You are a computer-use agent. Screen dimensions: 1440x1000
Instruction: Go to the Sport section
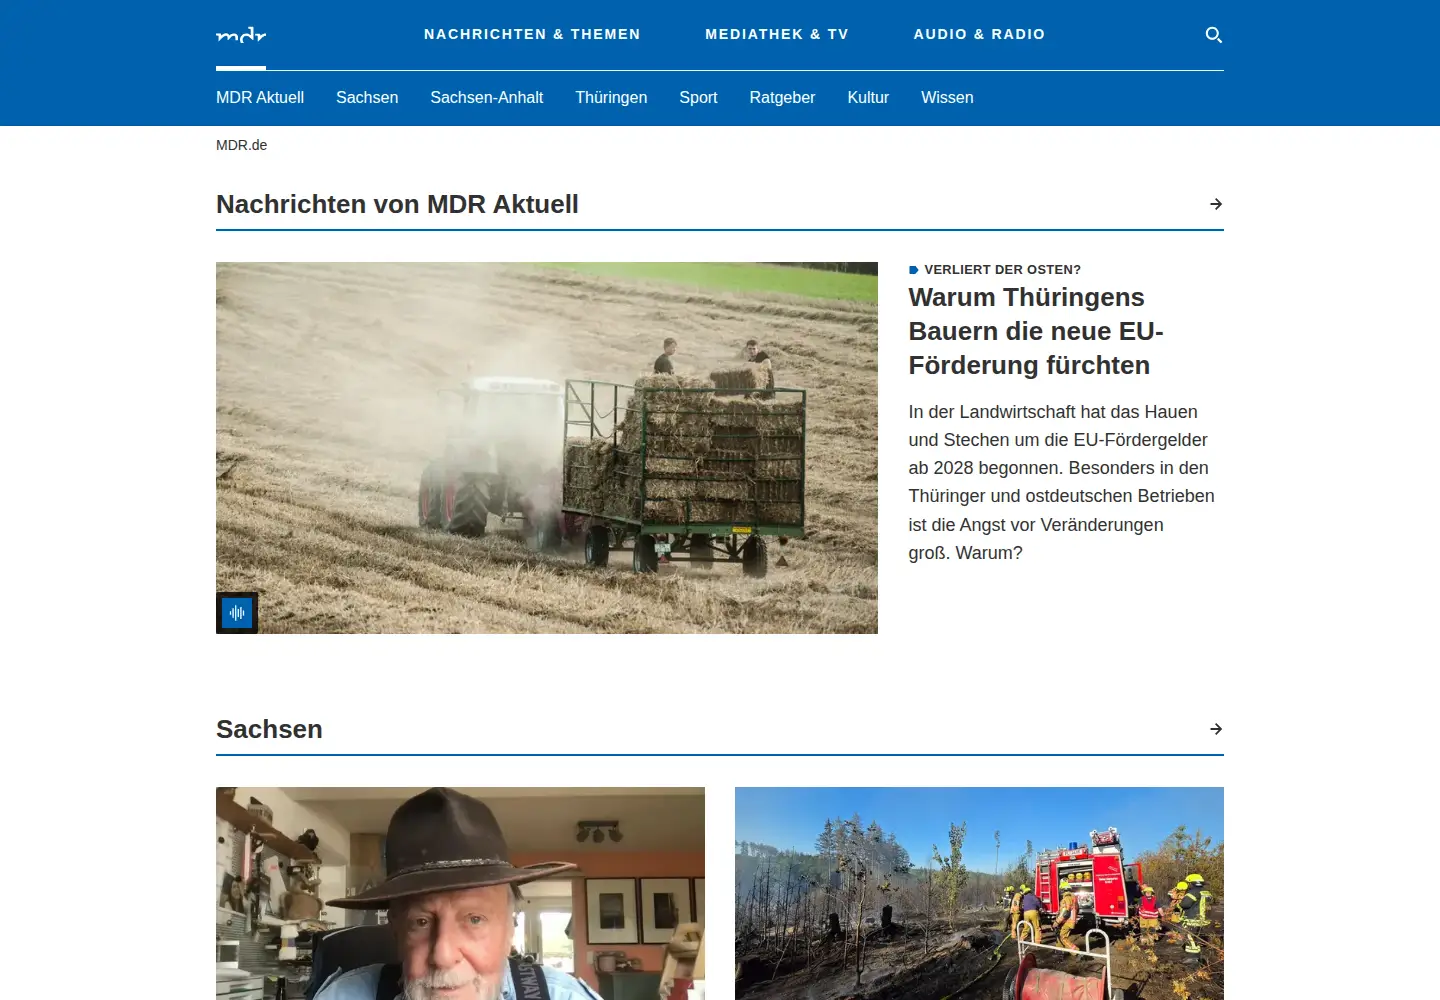pyautogui.click(x=698, y=97)
